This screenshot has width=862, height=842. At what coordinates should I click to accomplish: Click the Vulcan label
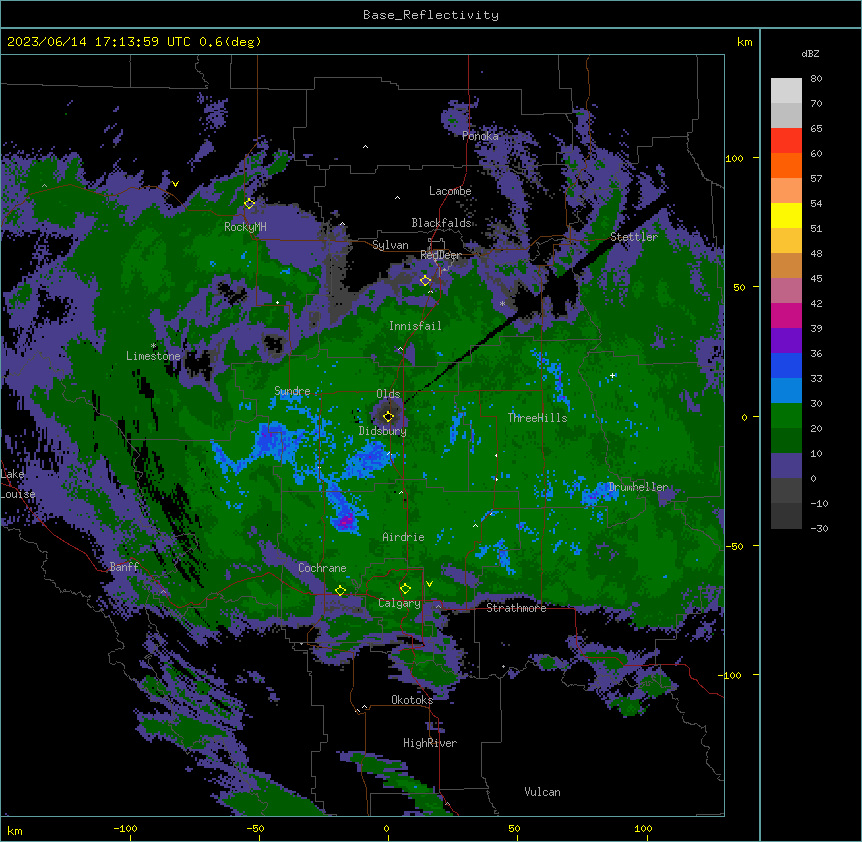coord(543,792)
